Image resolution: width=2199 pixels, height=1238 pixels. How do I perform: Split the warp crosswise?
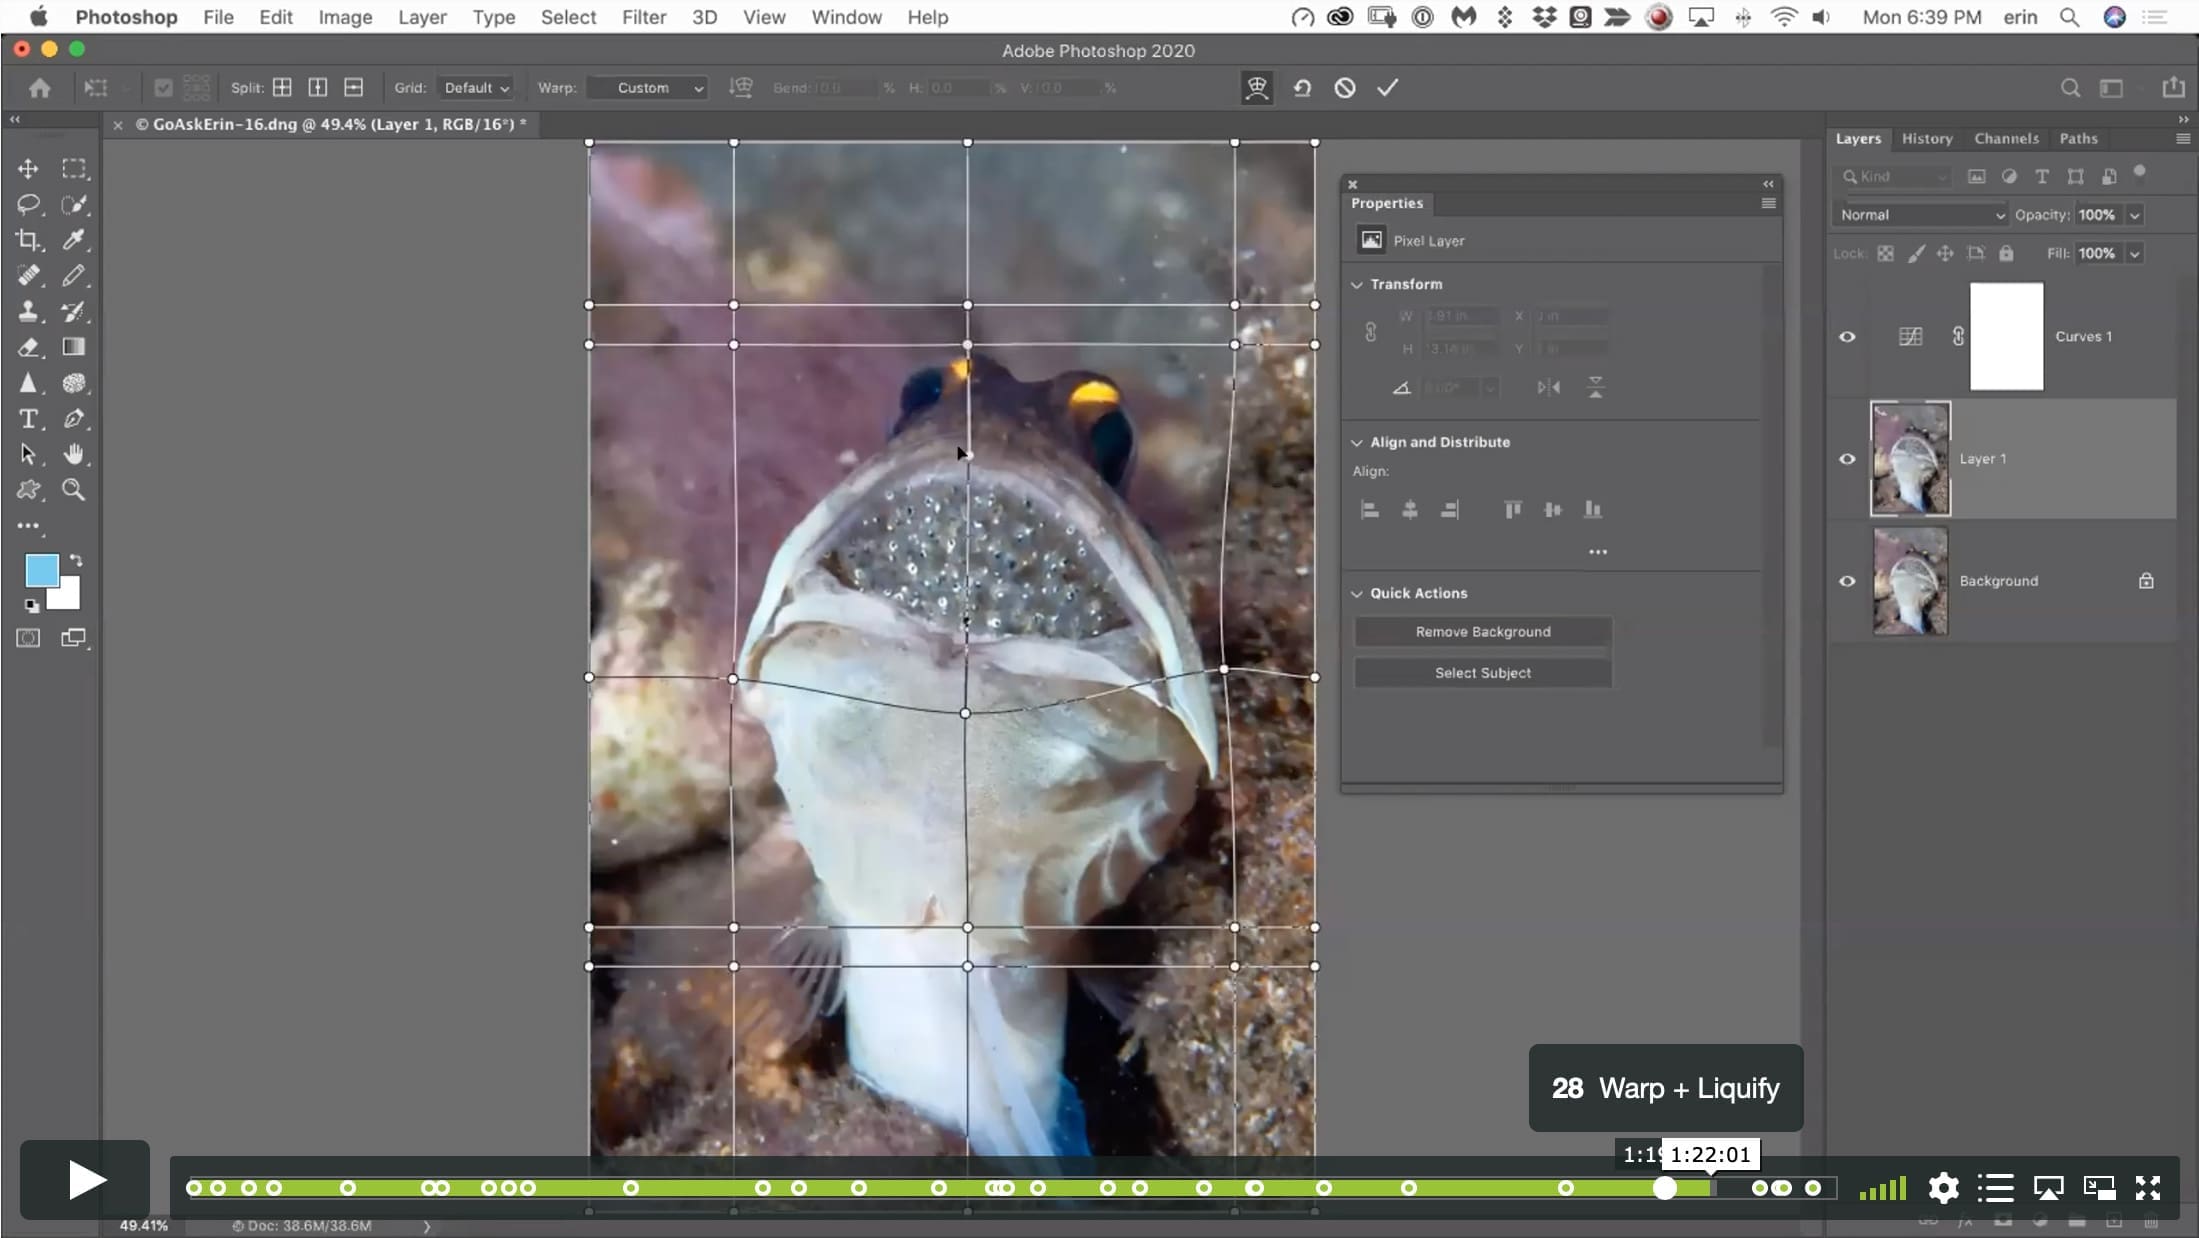(283, 88)
